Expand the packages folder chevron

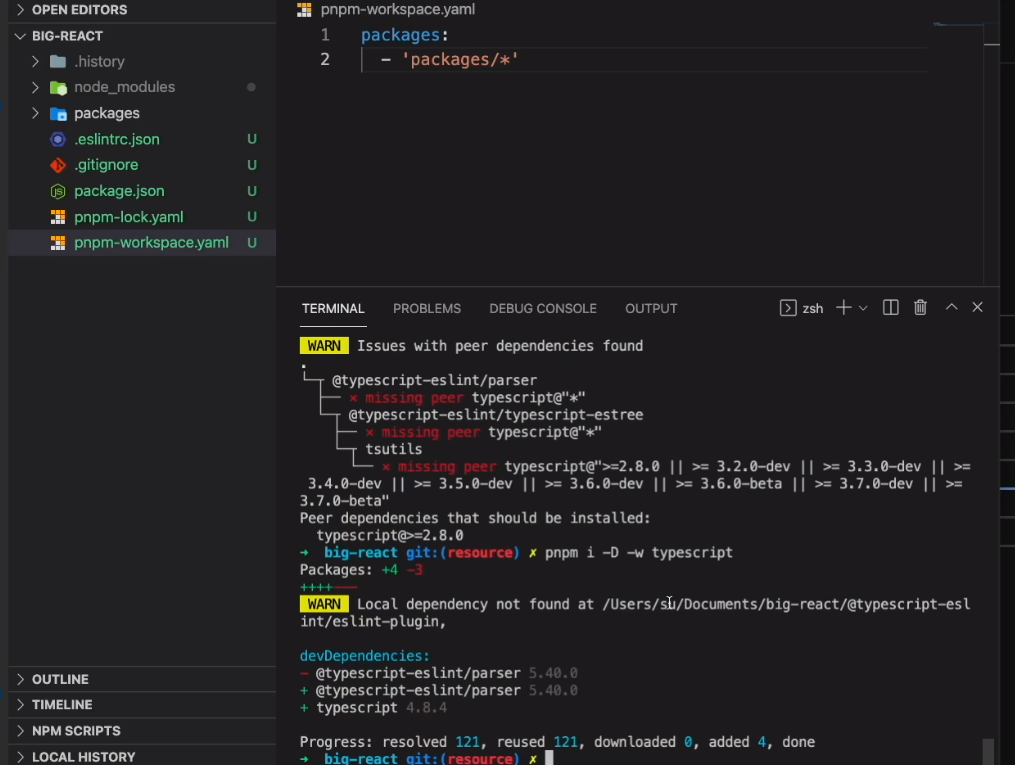click(36, 113)
